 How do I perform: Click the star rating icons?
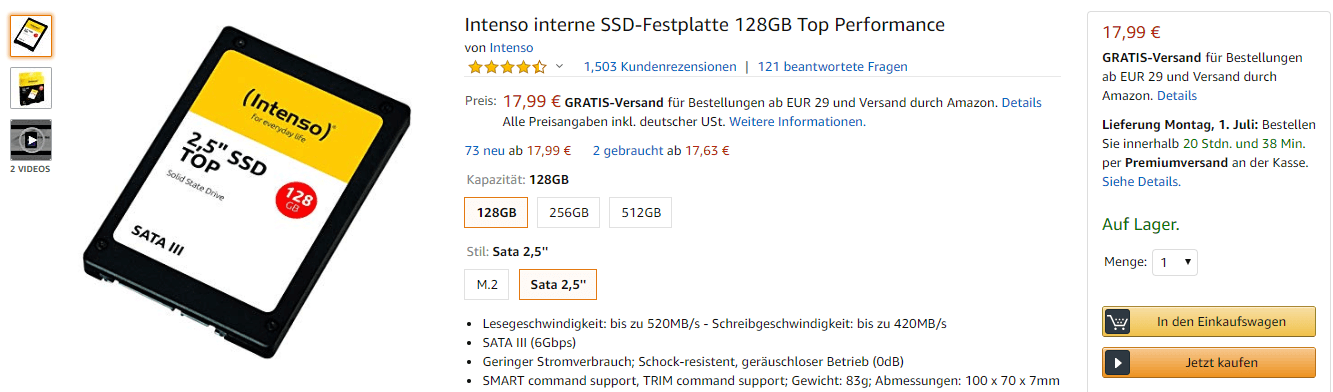(x=506, y=67)
